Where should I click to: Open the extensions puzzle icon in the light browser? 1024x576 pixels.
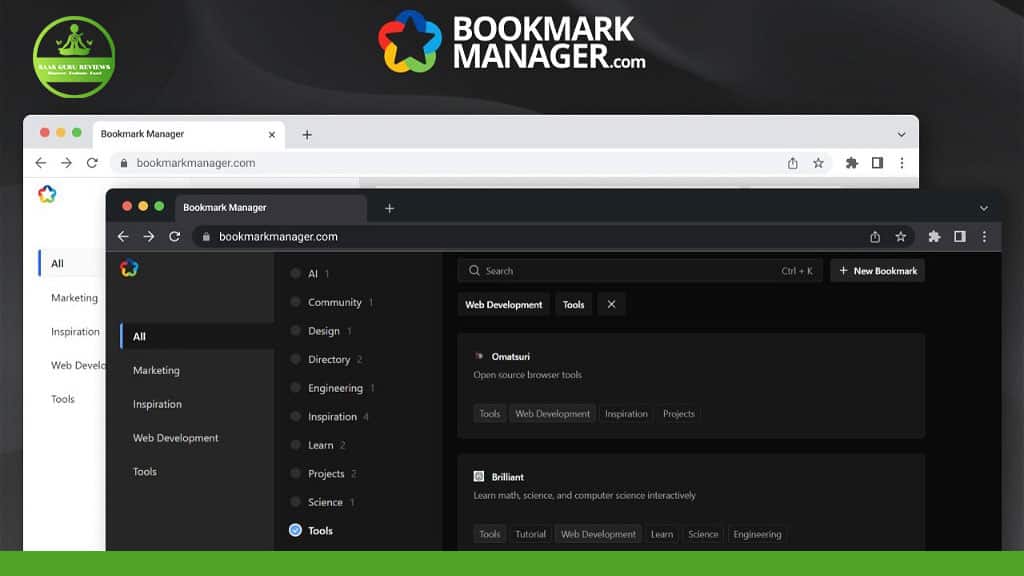tap(852, 163)
